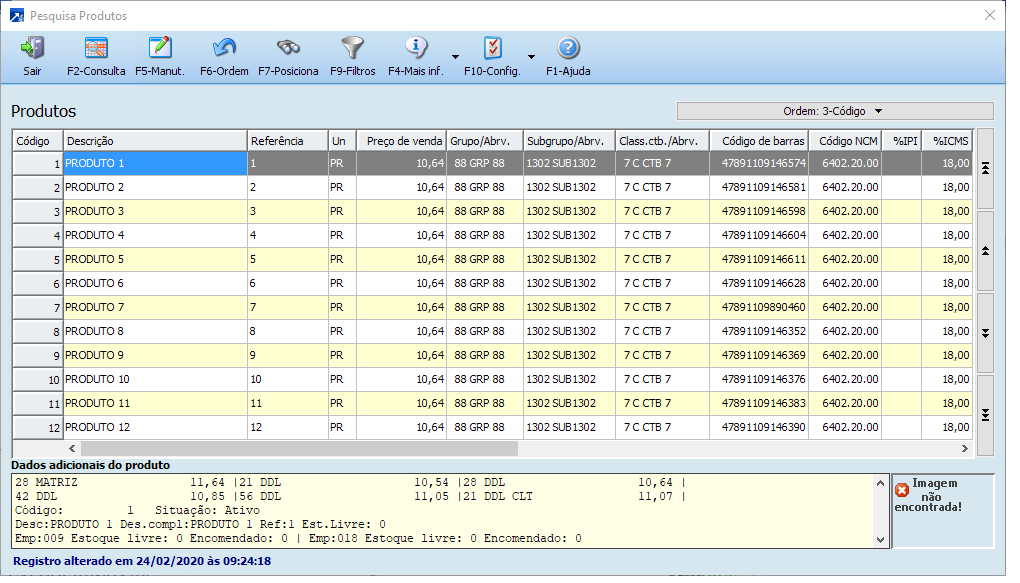Click the F6-Ordem sort icon
The width and height of the screenshot is (1020, 583).
pyautogui.click(x=224, y=56)
